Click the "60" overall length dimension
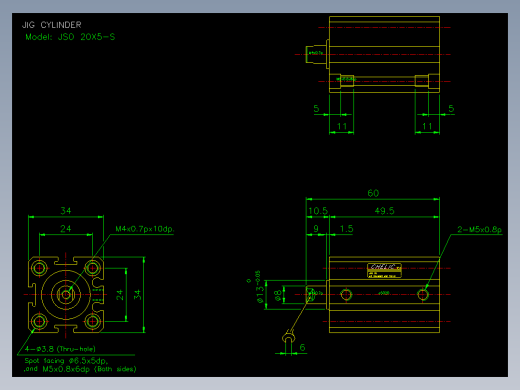 coord(373,193)
